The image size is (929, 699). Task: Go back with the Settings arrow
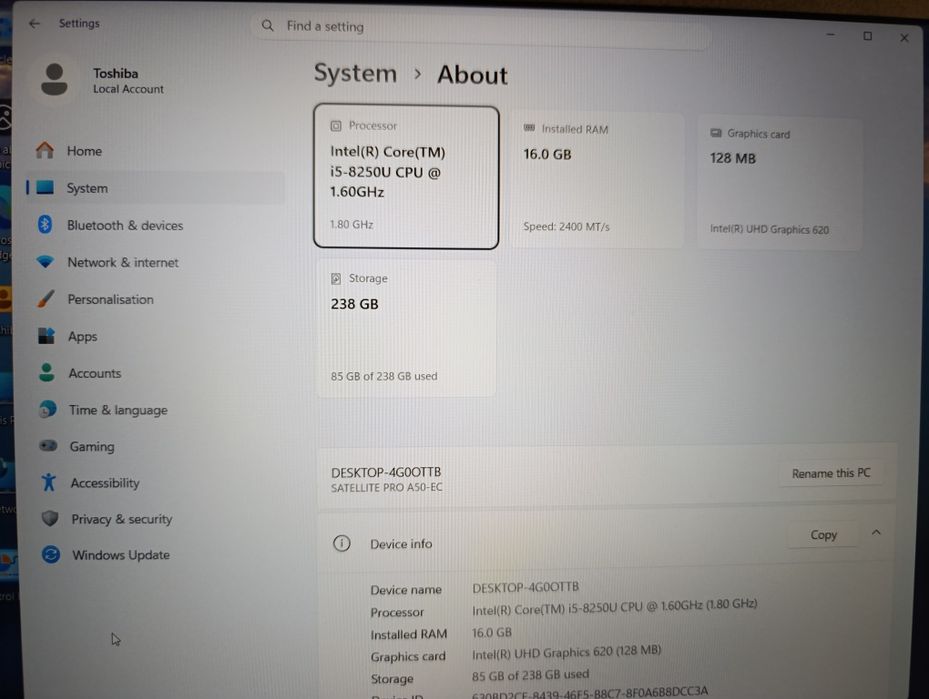pyautogui.click(x=34, y=24)
